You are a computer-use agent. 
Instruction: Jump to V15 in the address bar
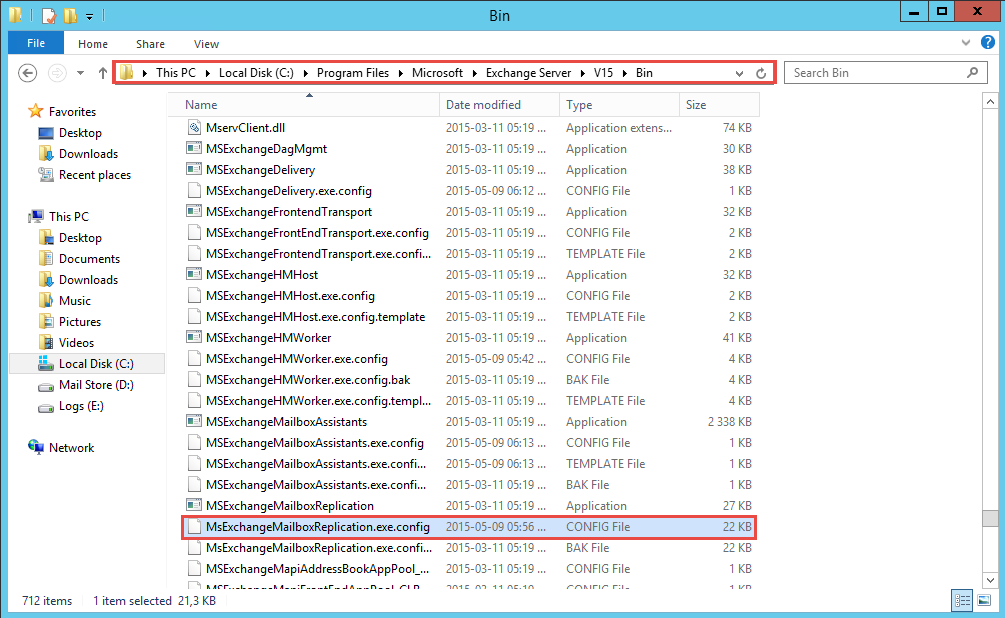(x=603, y=73)
